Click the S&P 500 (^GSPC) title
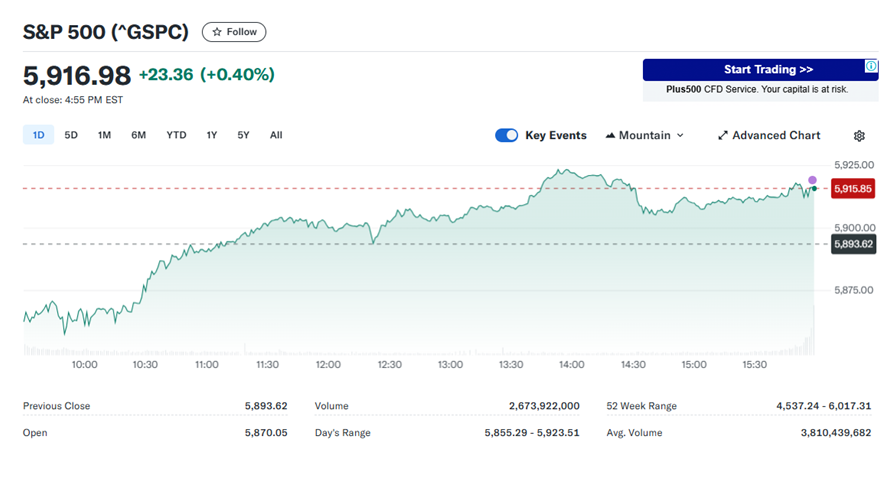This screenshot has width=891, height=483. pyautogui.click(x=106, y=32)
